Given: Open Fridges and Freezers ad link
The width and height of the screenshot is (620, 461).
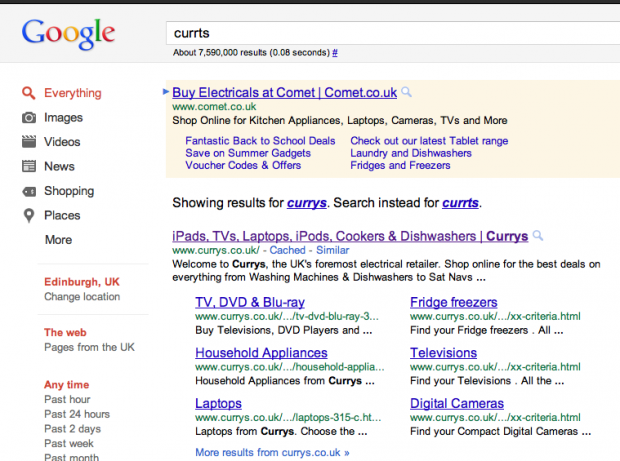Looking at the screenshot, I should click(x=400, y=165).
